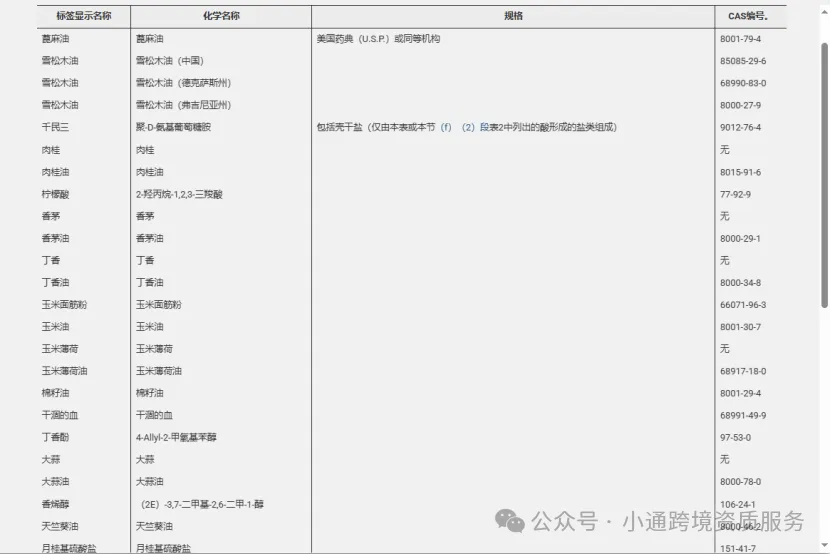Click chemical name 雪松木油 (弗吉尼亚州)
Image resolution: width=831 pixels, height=554 pixels.
pos(183,105)
